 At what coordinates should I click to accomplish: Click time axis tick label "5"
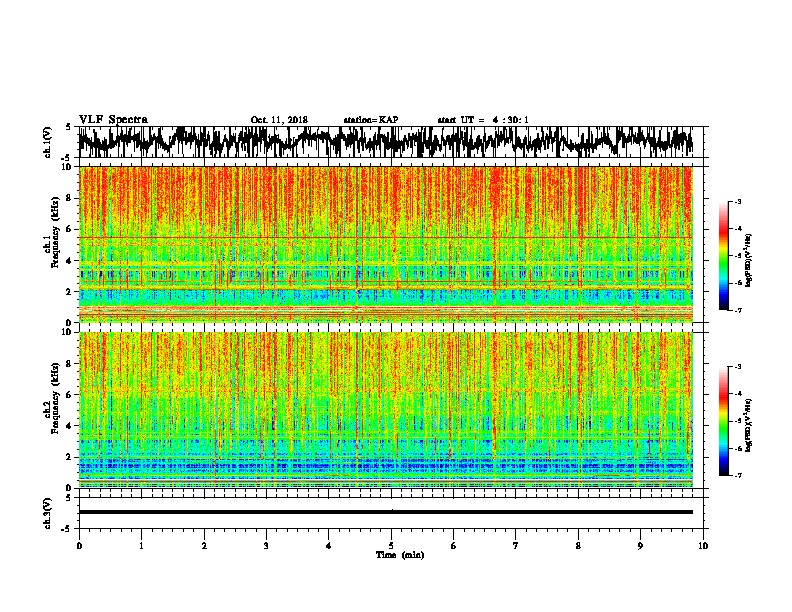pyautogui.click(x=391, y=546)
